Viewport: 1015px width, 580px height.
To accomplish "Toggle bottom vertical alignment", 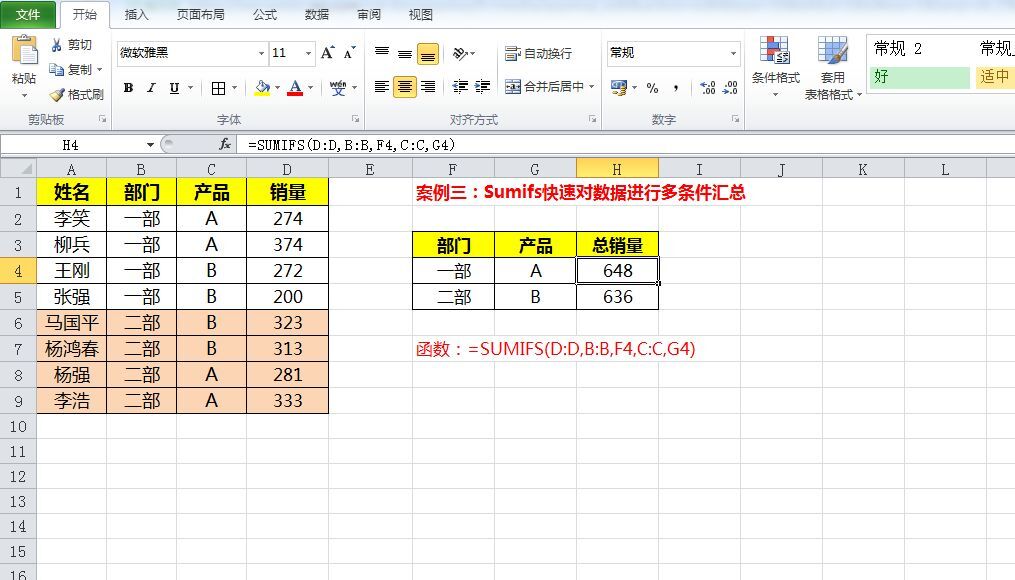I will (x=427, y=53).
